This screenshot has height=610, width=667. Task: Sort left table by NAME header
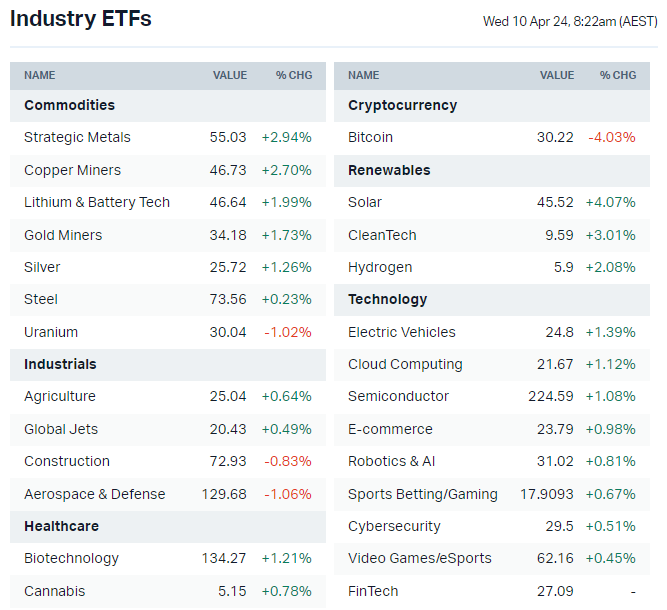[x=40, y=75]
